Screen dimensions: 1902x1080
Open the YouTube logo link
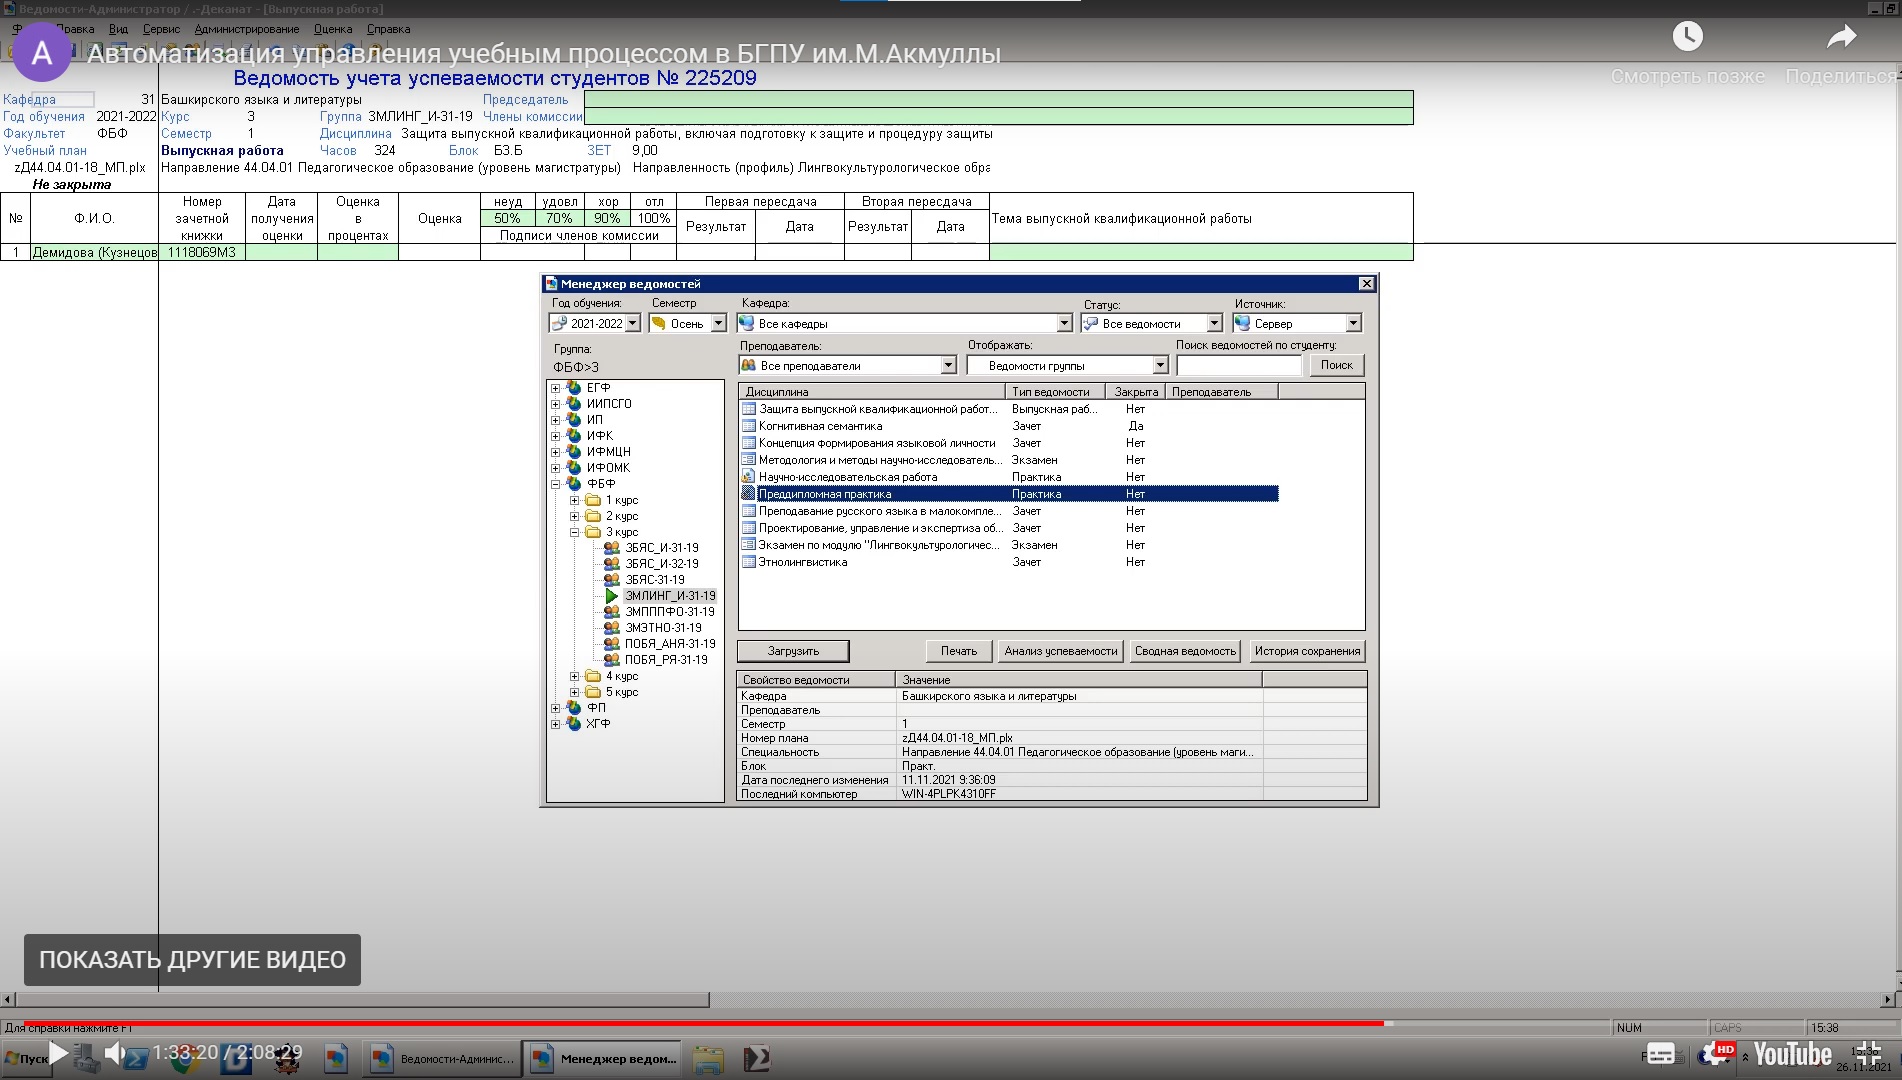click(1792, 1054)
